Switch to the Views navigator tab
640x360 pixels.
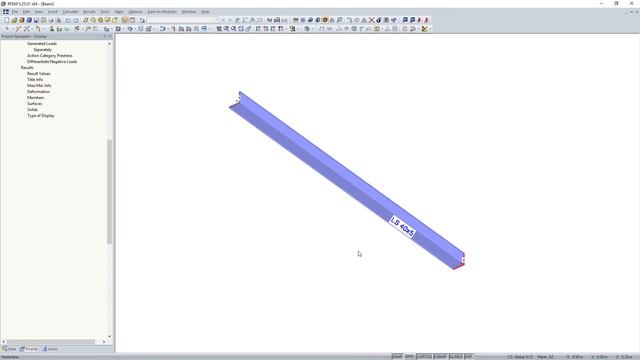pyautogui.click(x=50, y=349)
